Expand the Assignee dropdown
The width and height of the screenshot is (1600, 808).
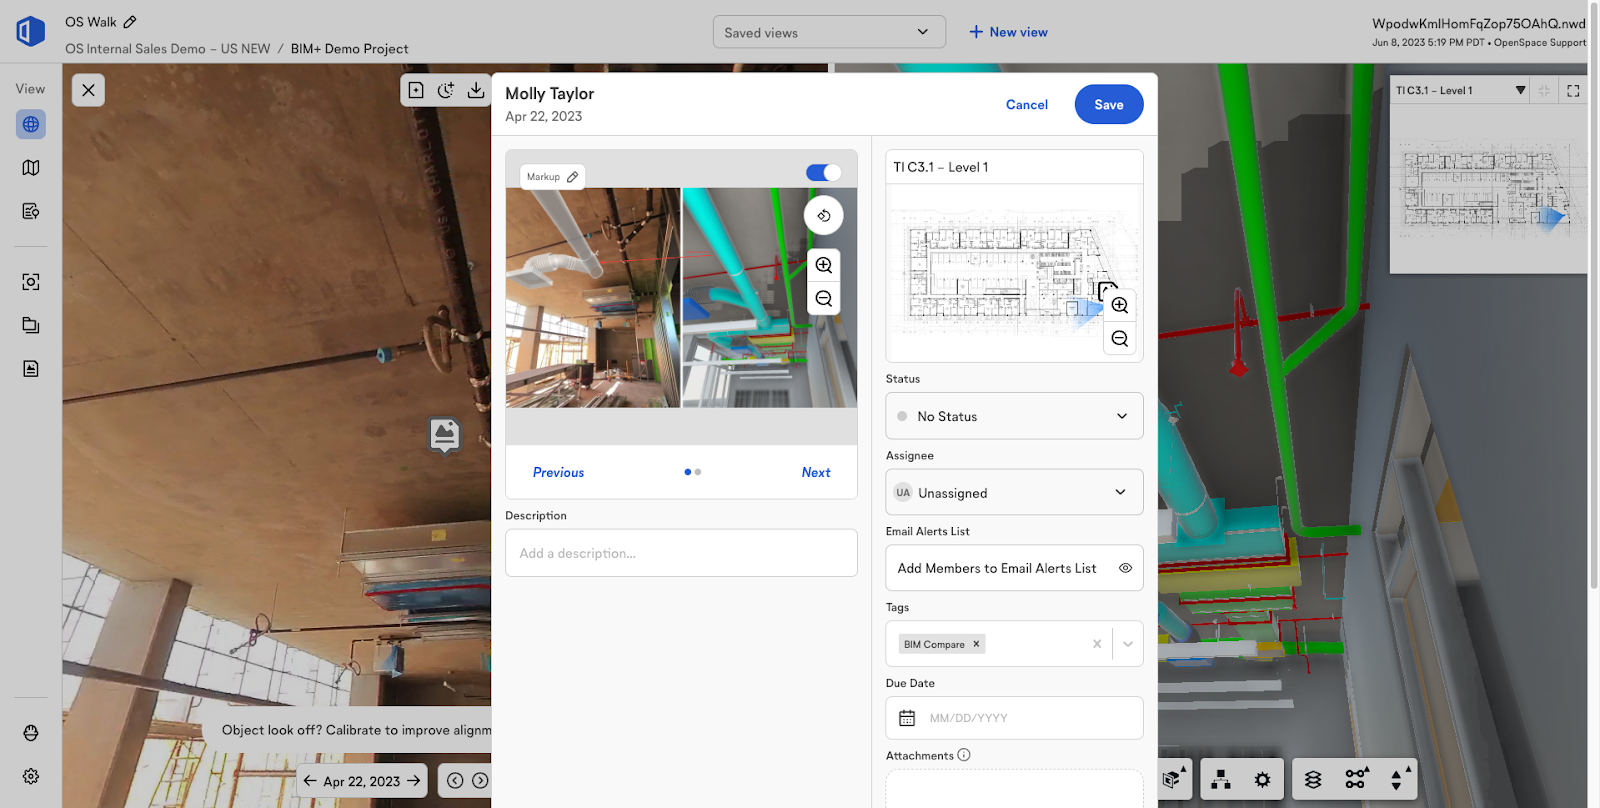[x=1014, y=492]
